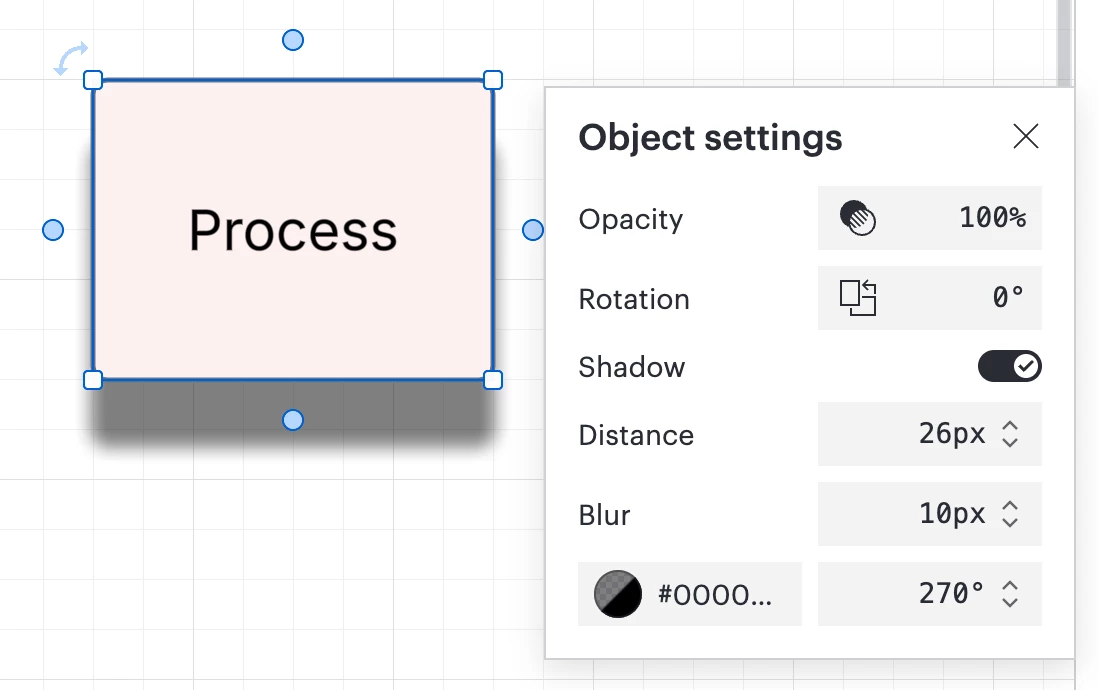Screen dimensions: 1098x690
Task: Click the opacity icon in Object settings
Action: point(858,218)
